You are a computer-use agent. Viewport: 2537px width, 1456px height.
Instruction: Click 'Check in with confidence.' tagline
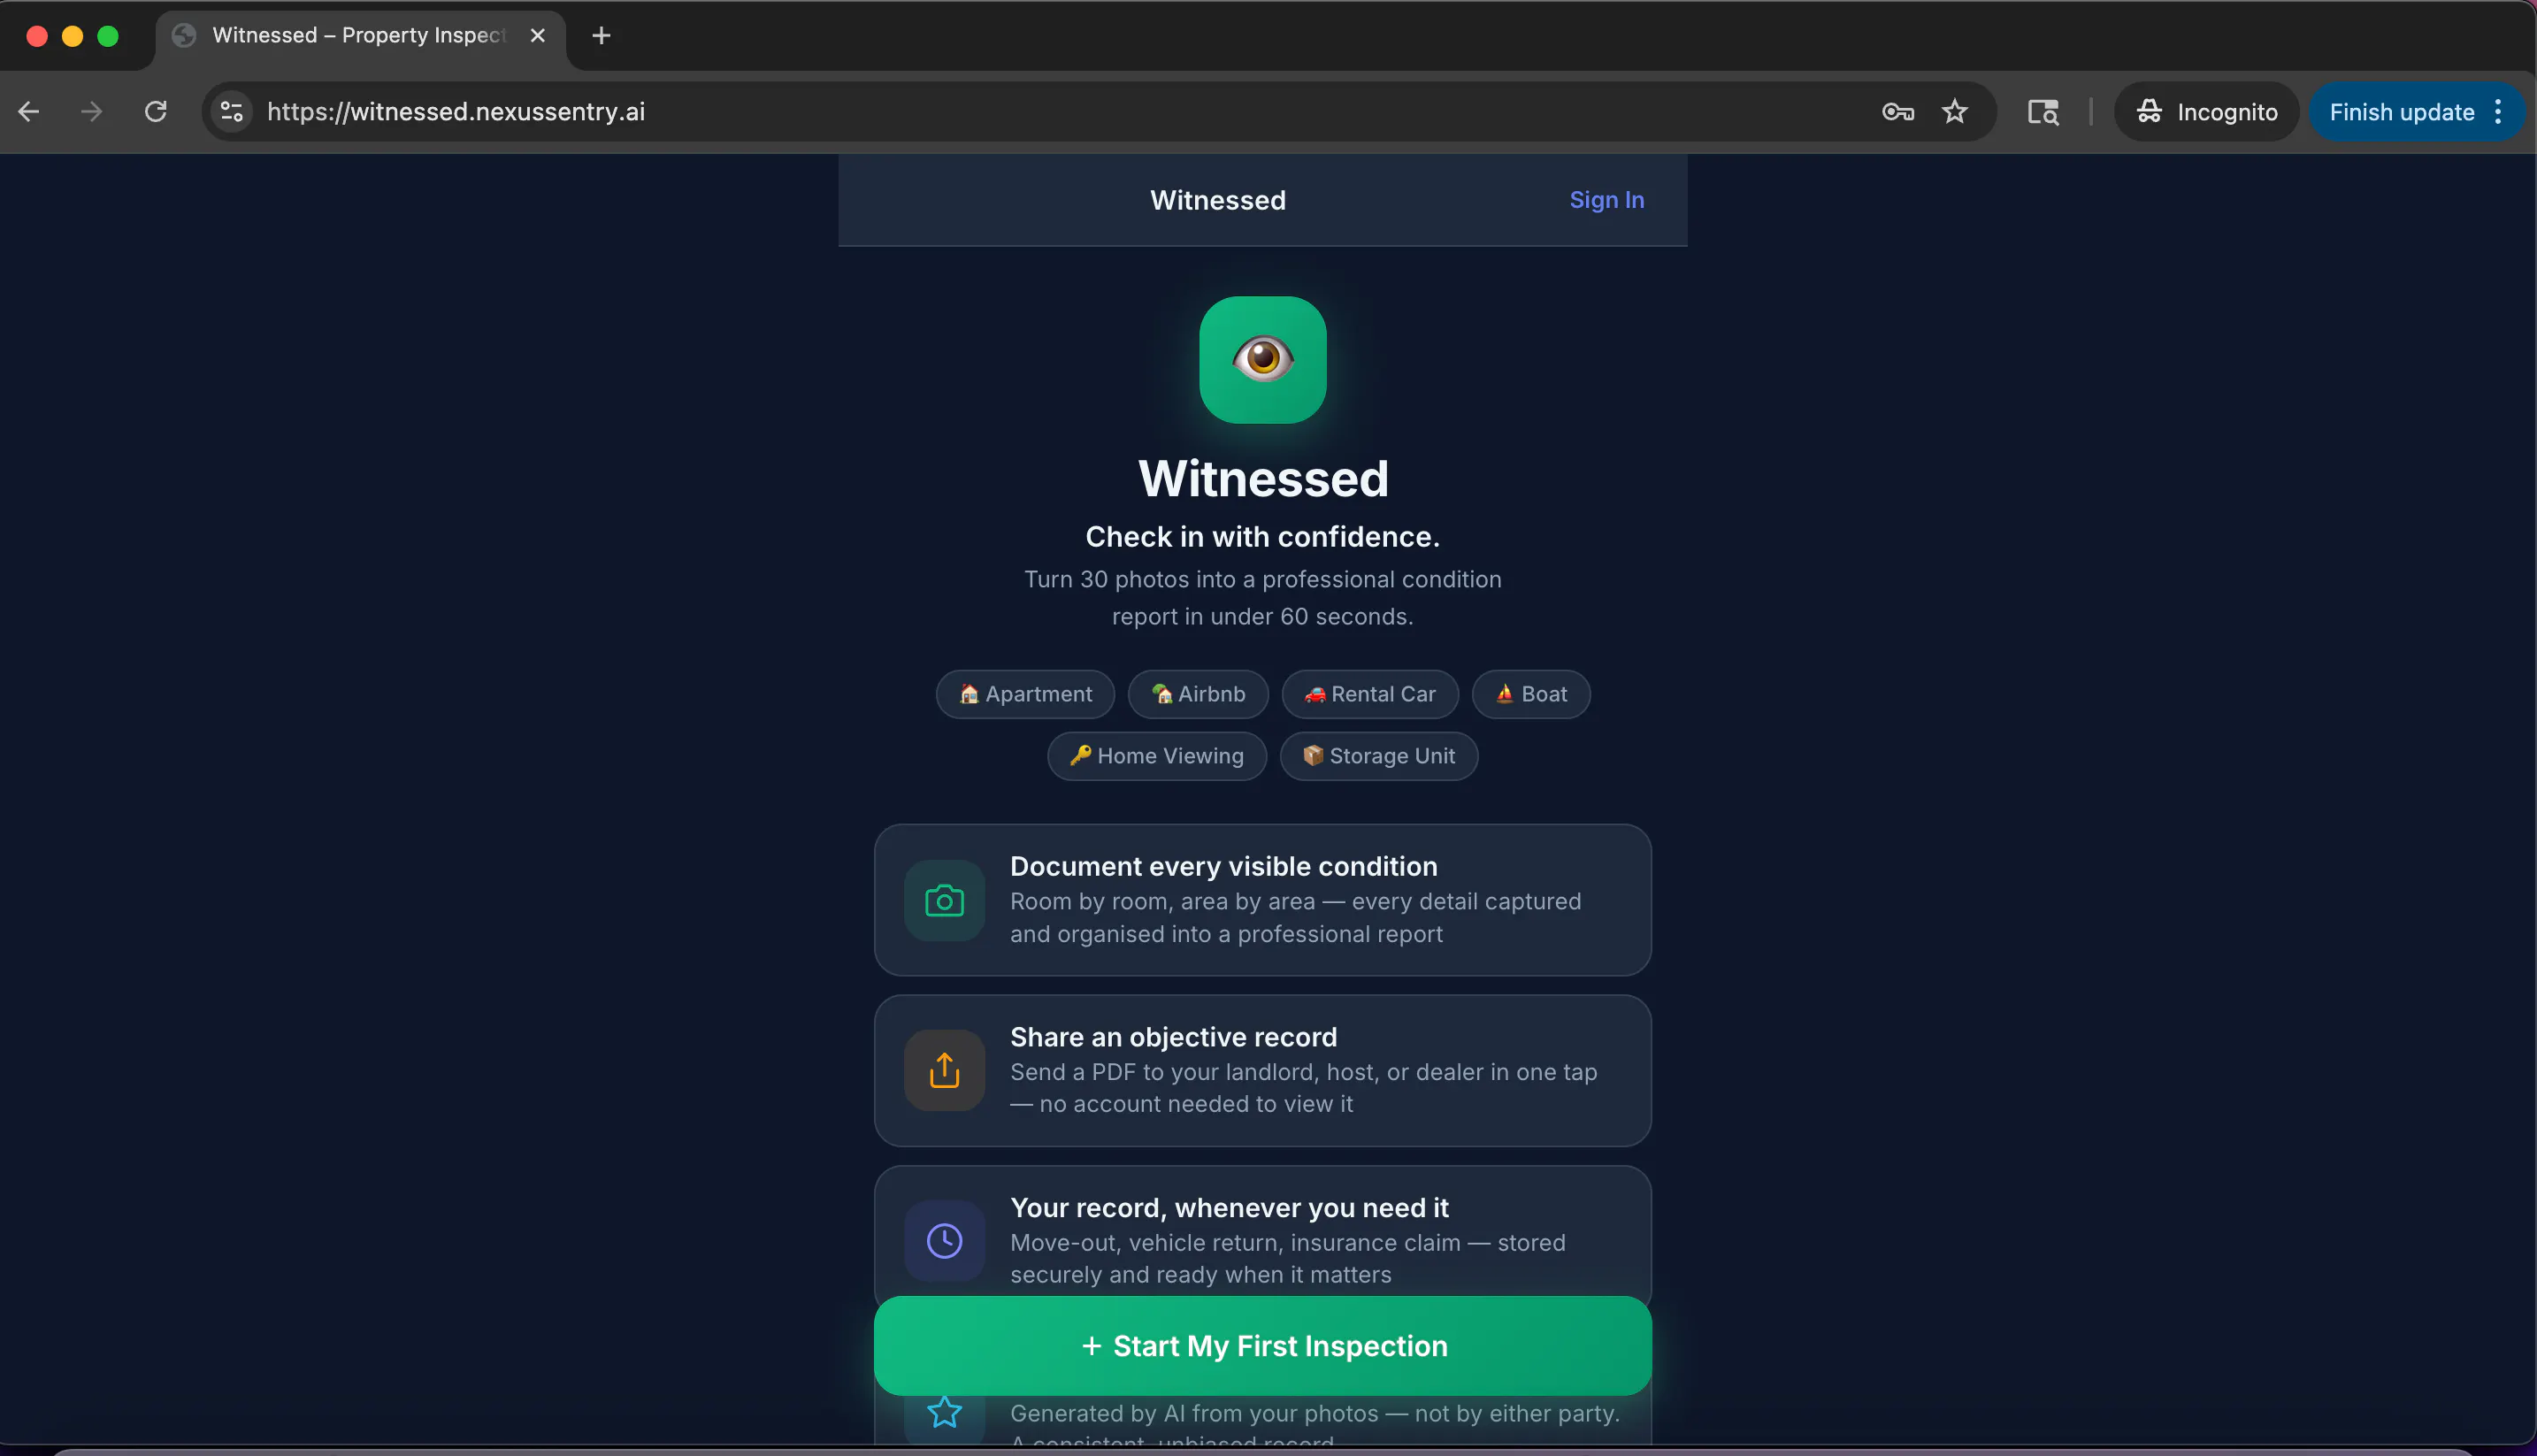1262,537
